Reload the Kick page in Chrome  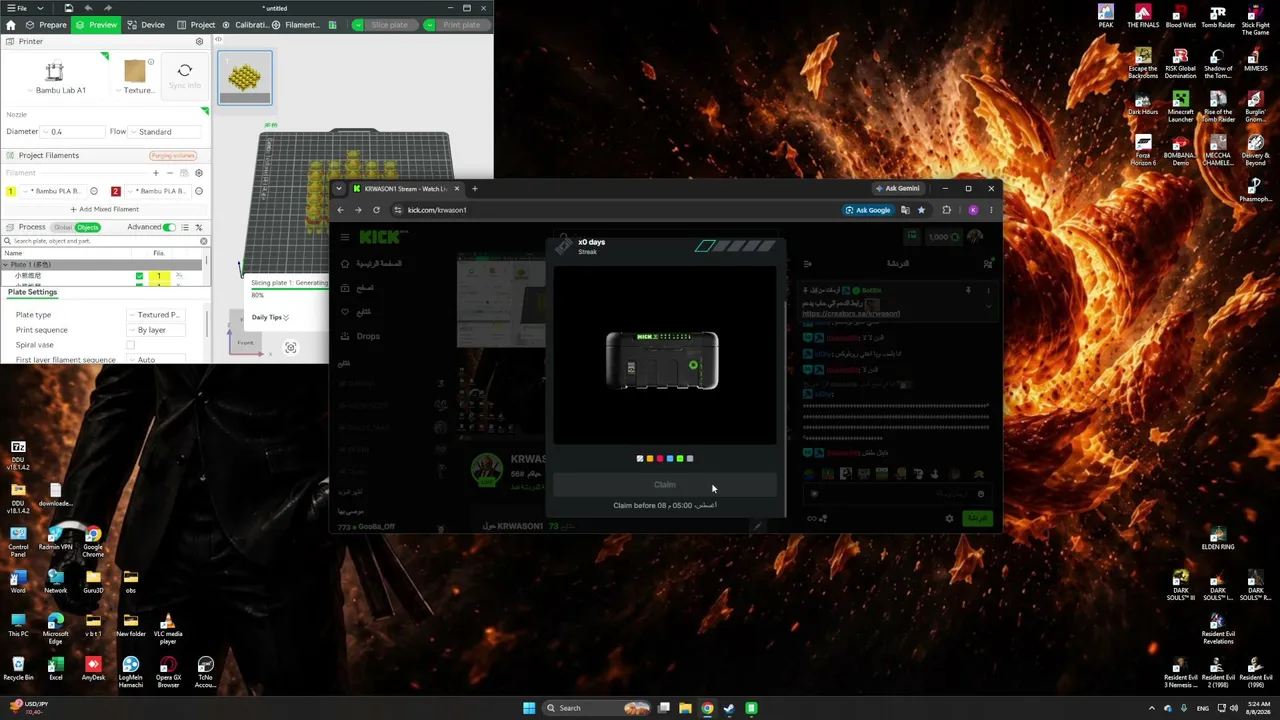376,210
